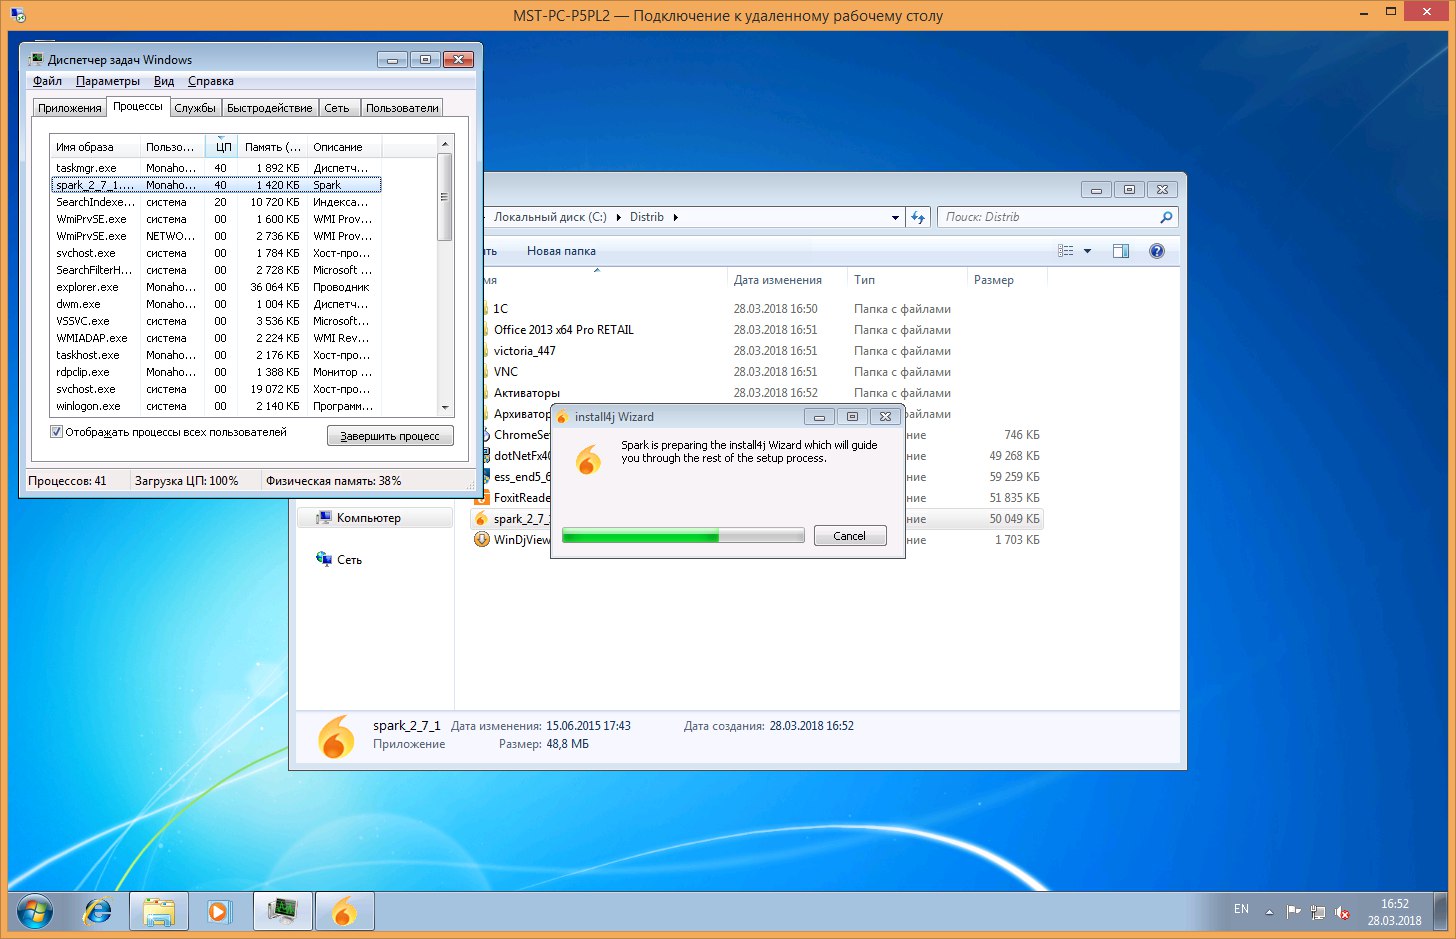
Task: Sort processes by Имя образа column
Action: point(95,147)
